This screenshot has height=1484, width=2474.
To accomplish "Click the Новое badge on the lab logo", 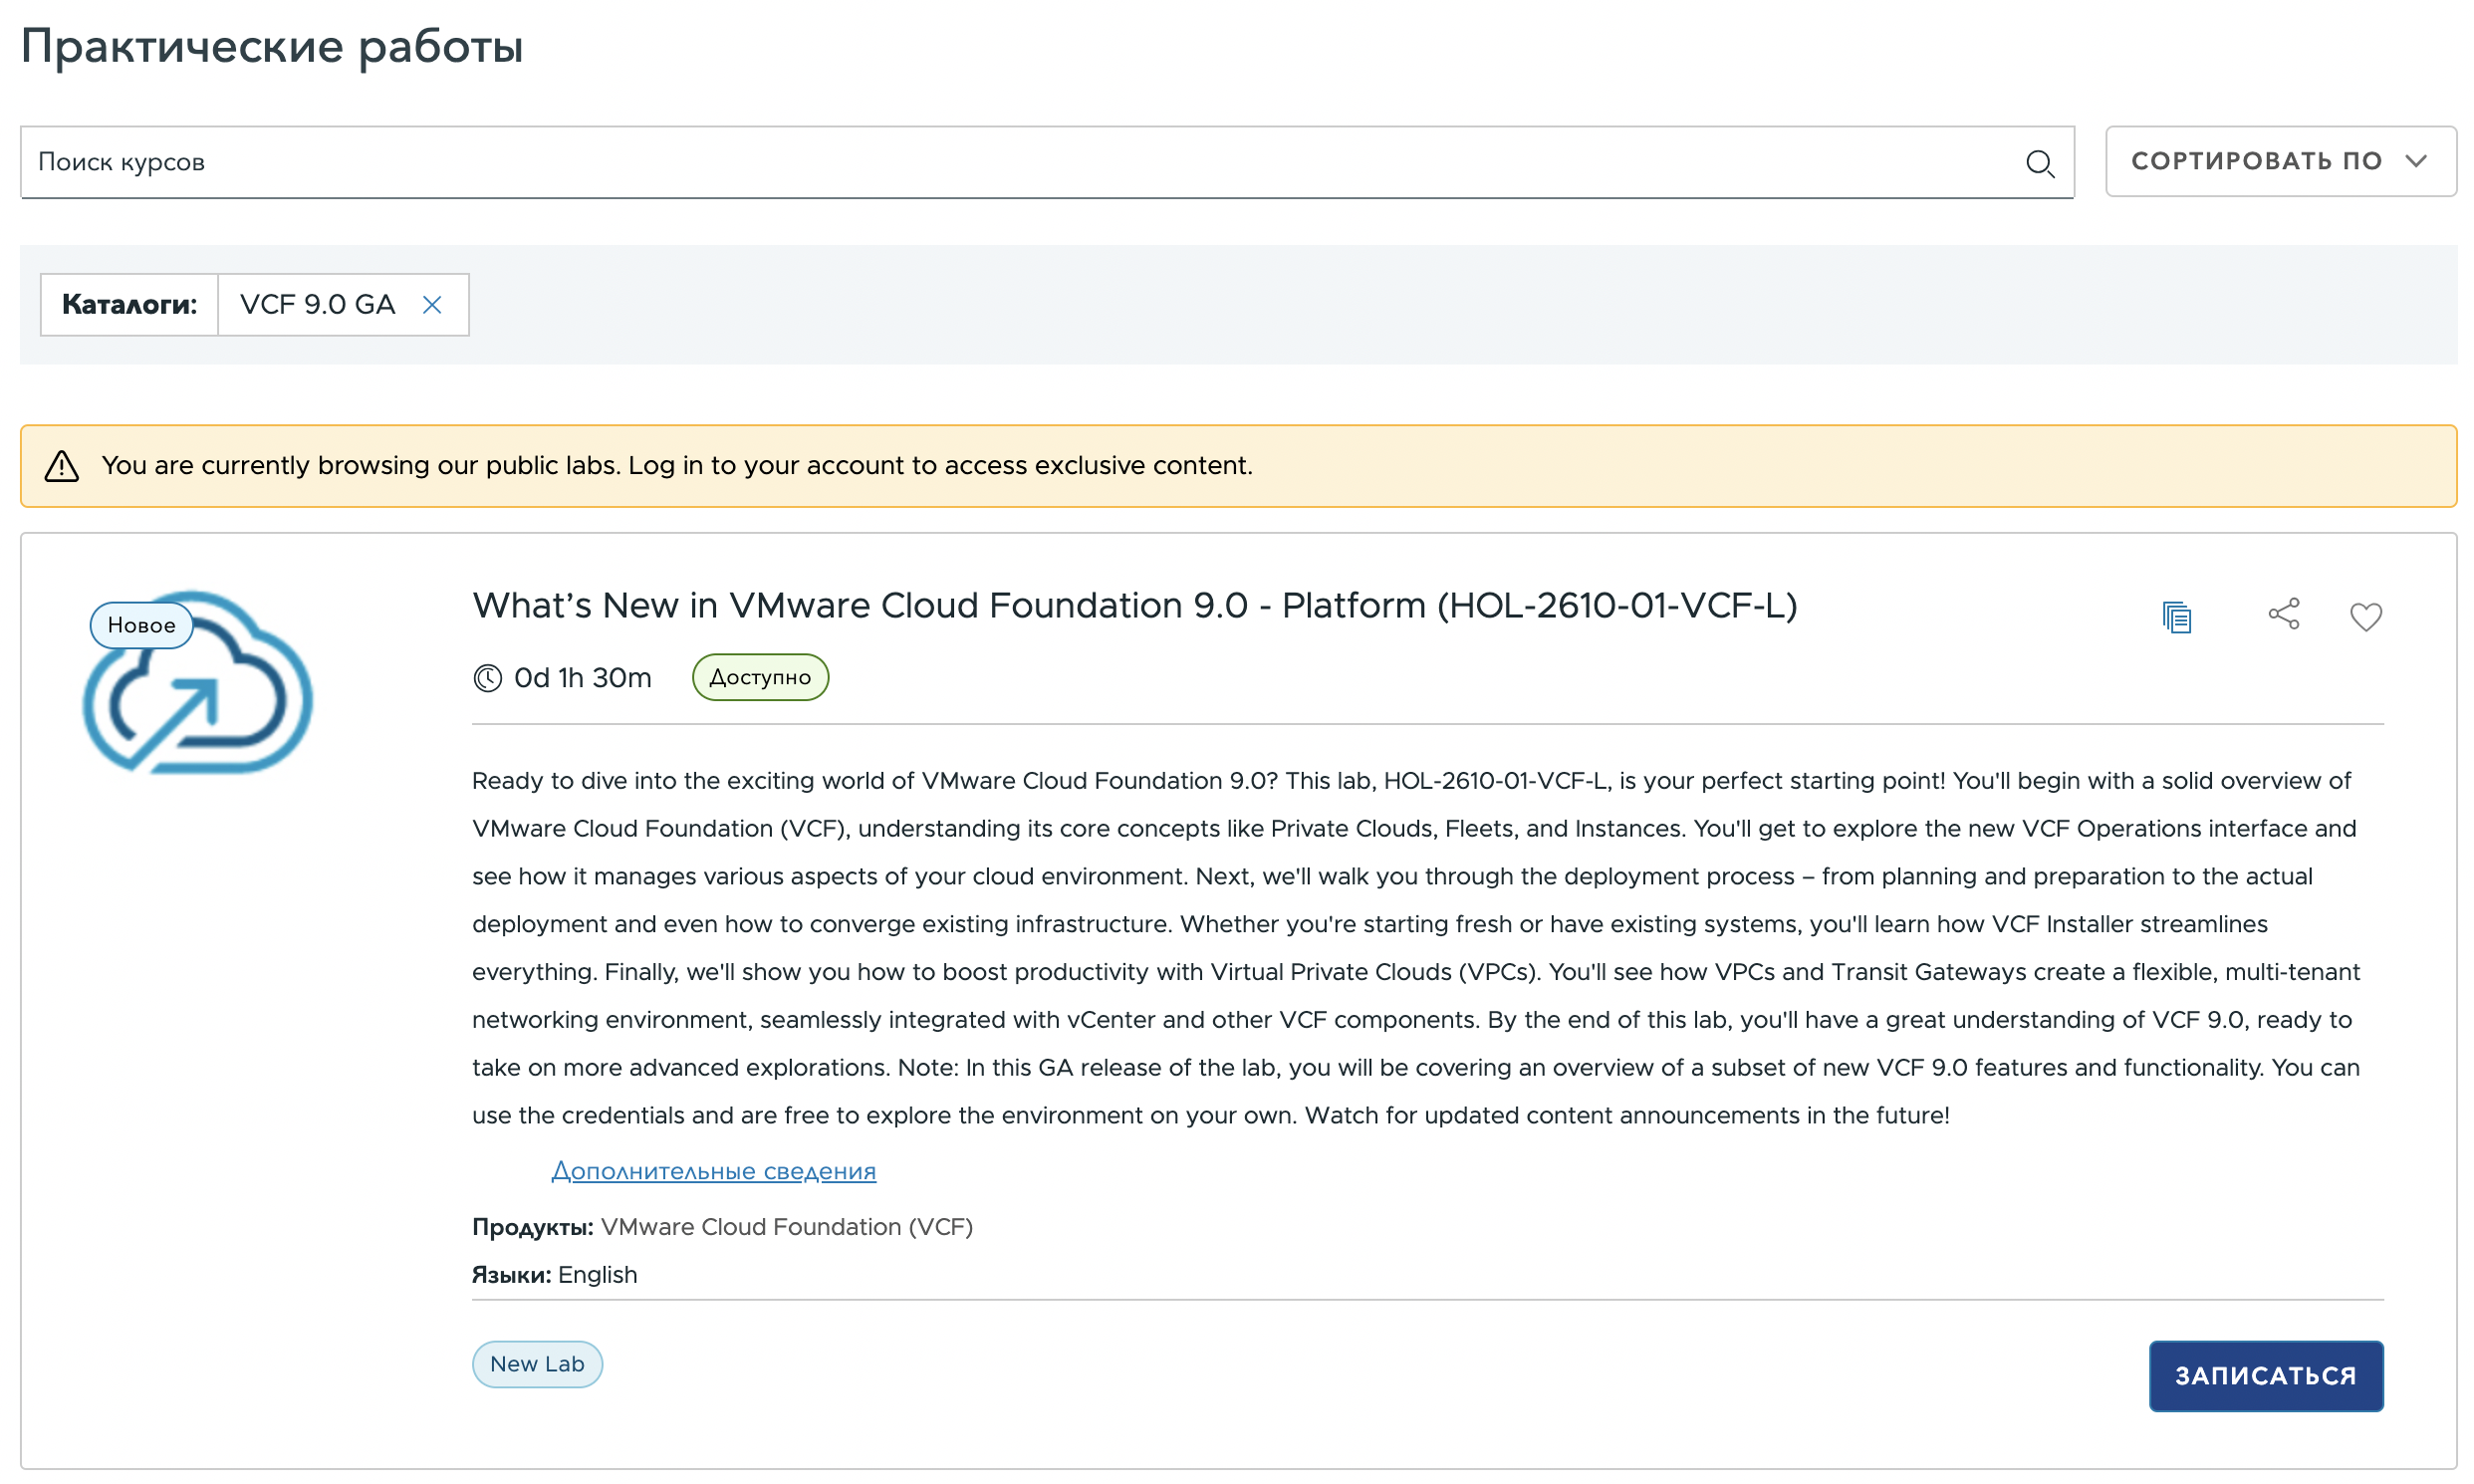I will coord(141,624).
